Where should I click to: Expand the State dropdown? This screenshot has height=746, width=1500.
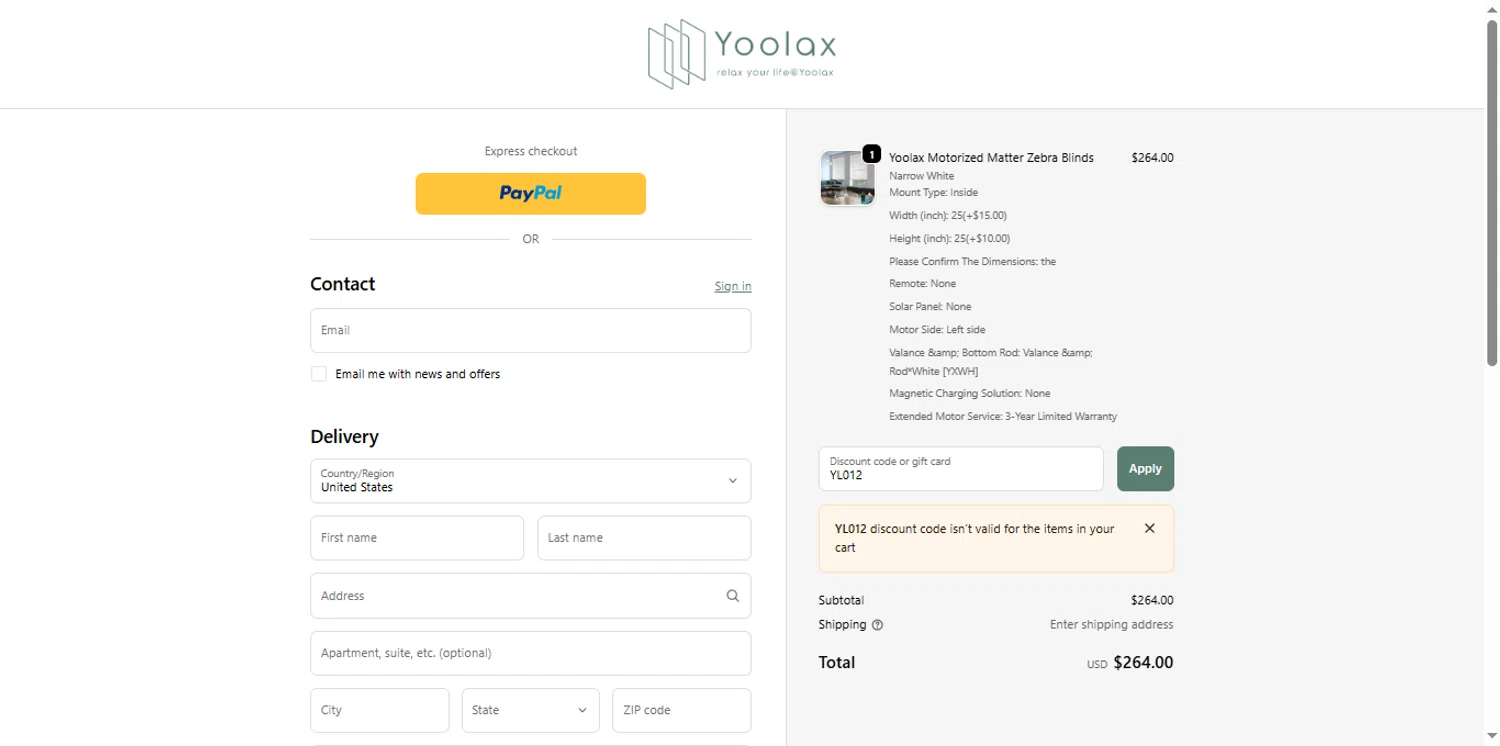[x=531, y=710]
